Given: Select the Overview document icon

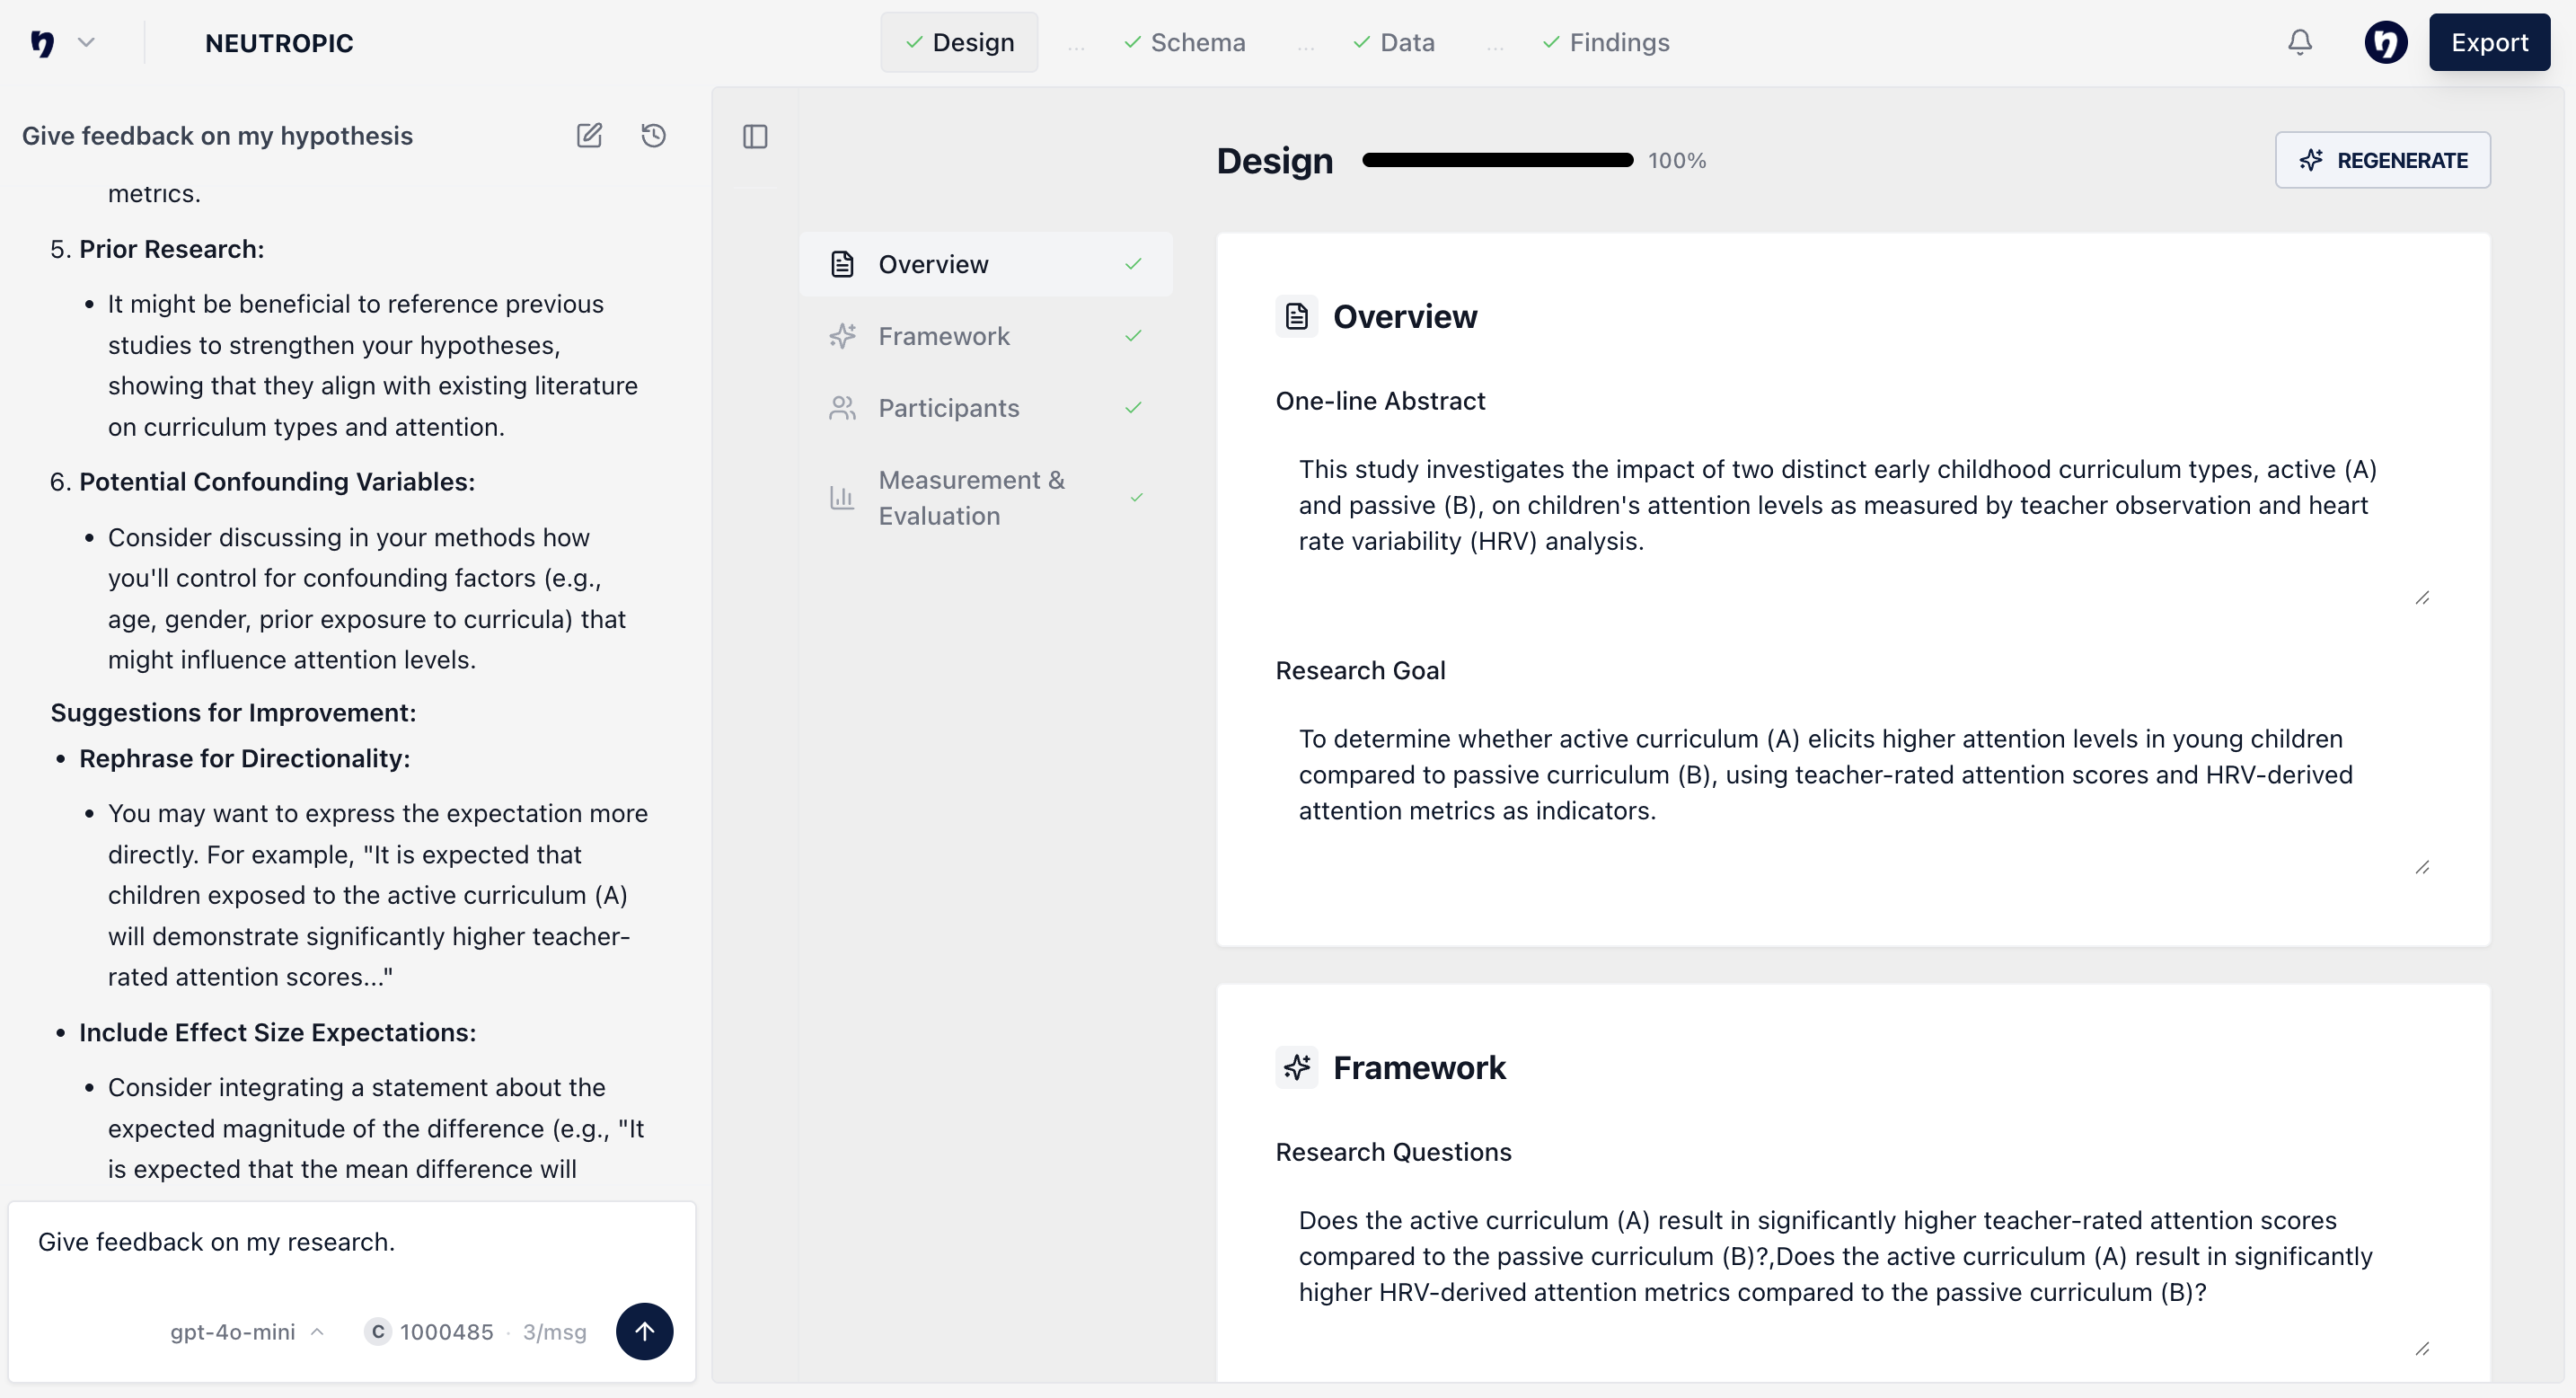Looking at the screenshot, I should tap(843, 263).
